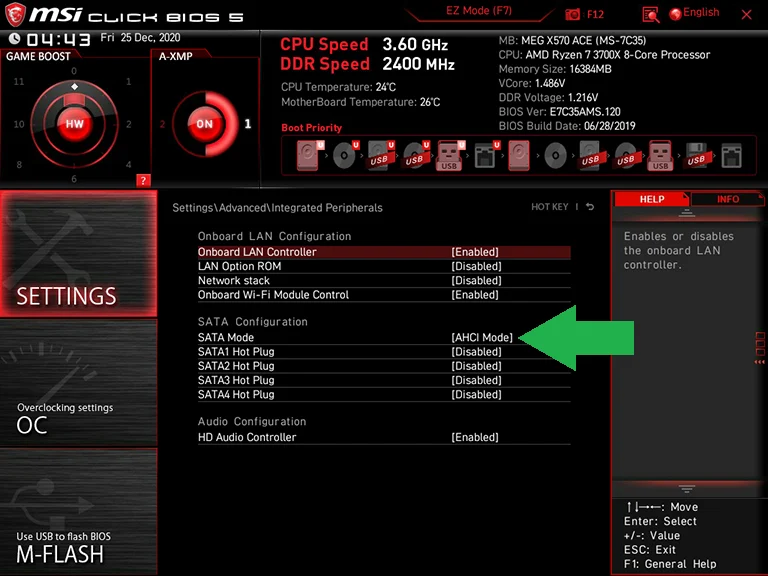Select the UEFI USB hard disk boot icon

[381, 155]
